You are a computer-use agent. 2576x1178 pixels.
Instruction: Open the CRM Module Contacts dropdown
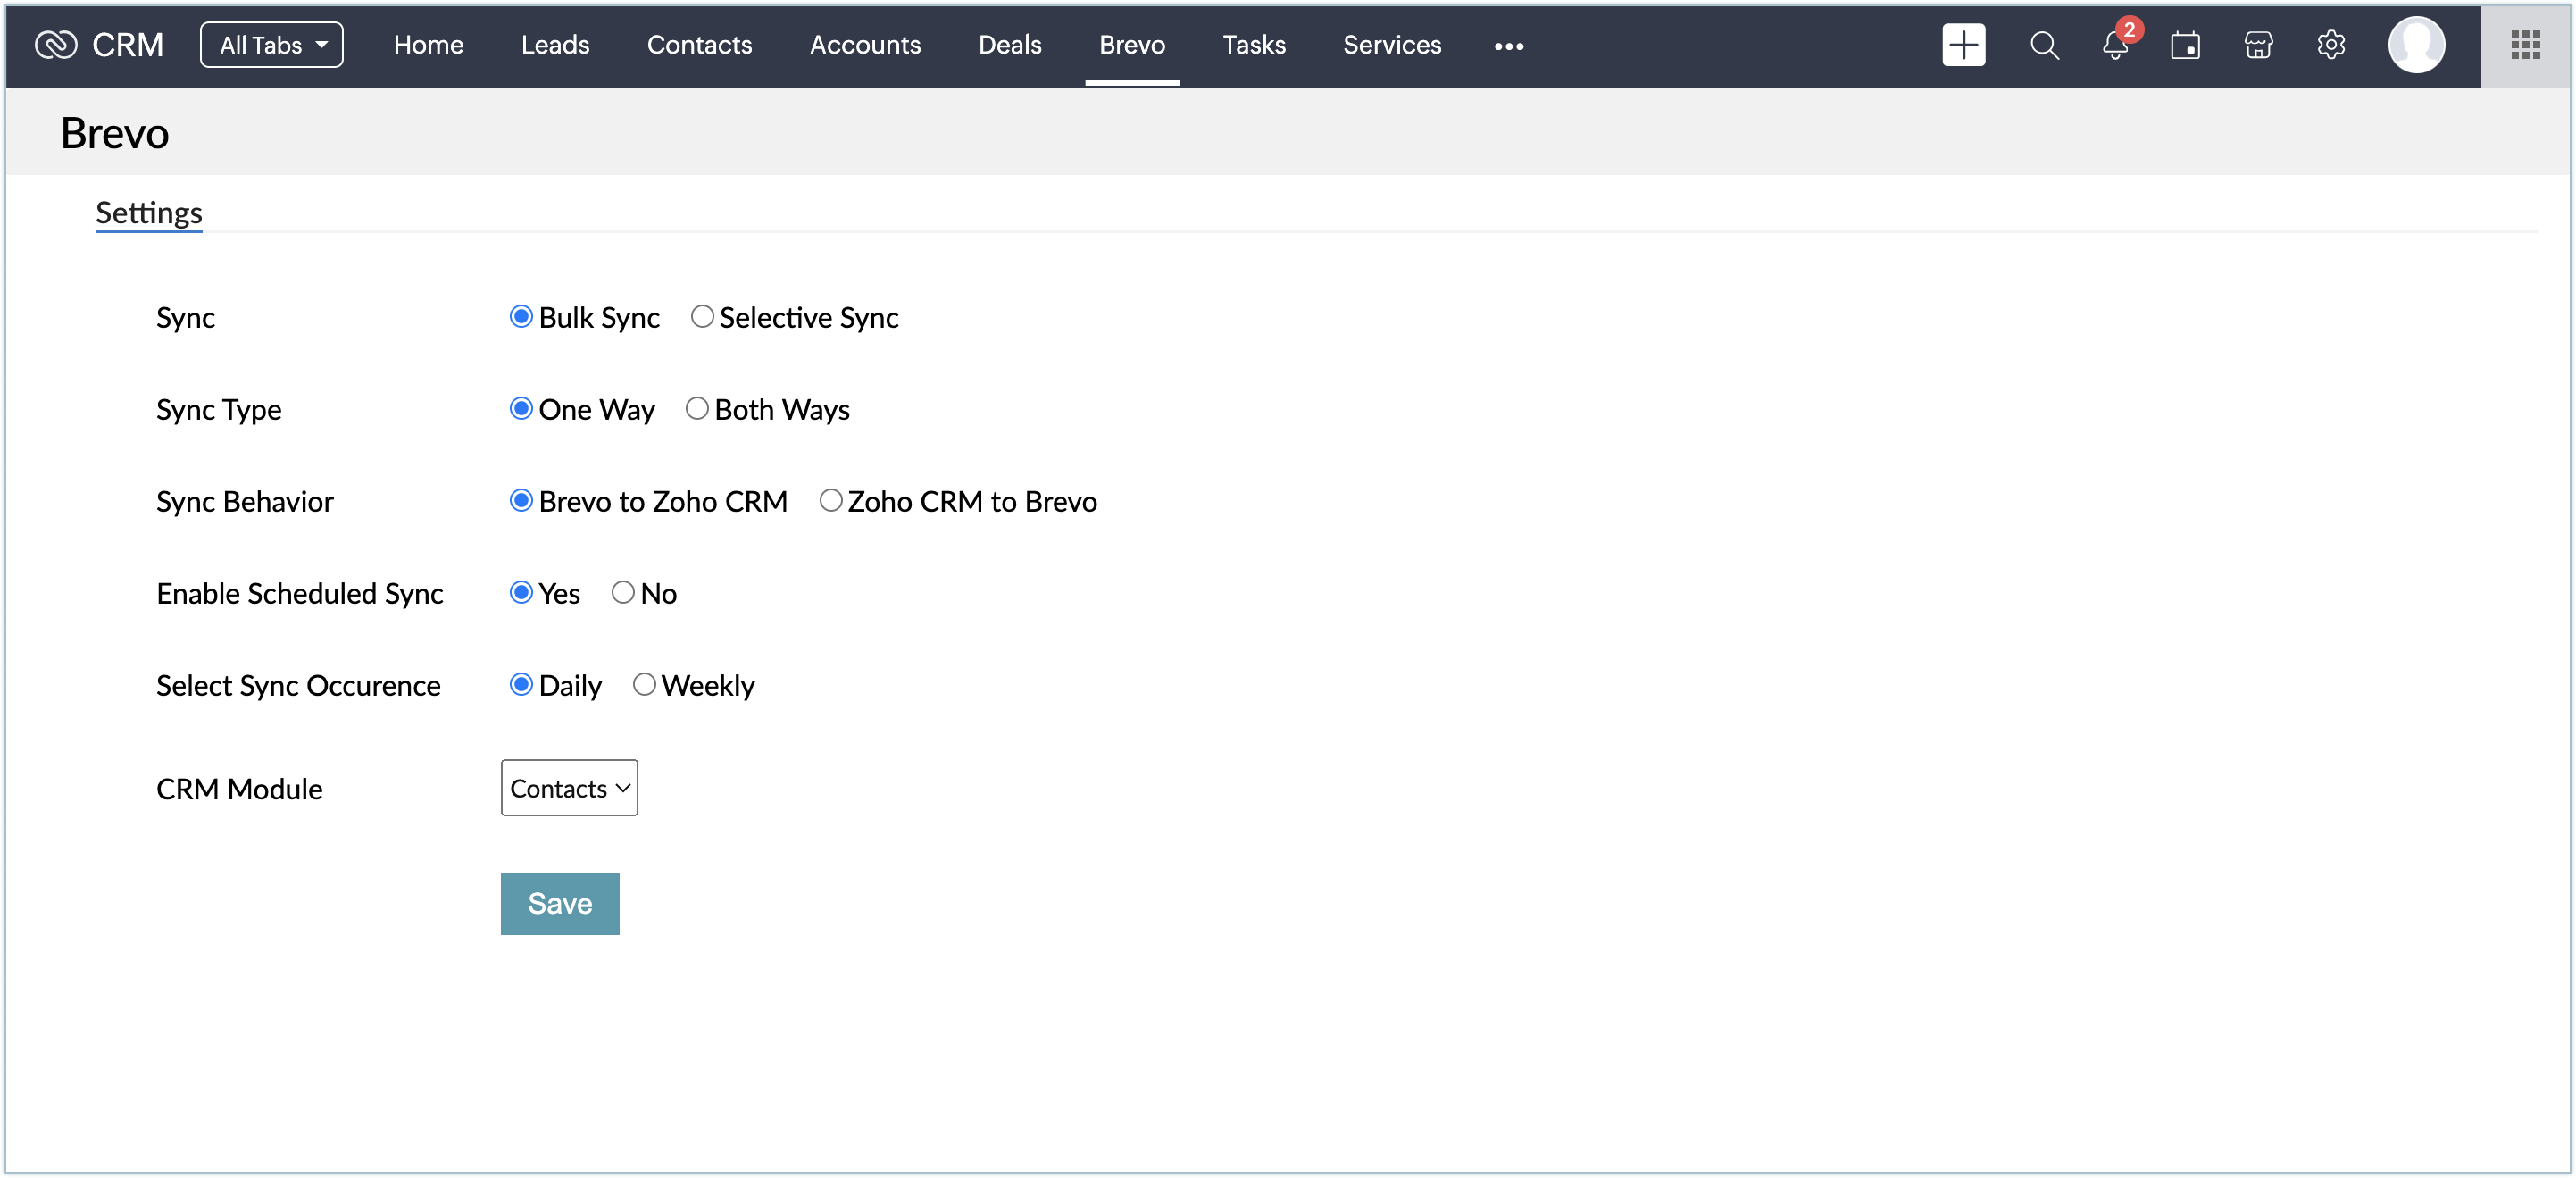coord(569,788)
